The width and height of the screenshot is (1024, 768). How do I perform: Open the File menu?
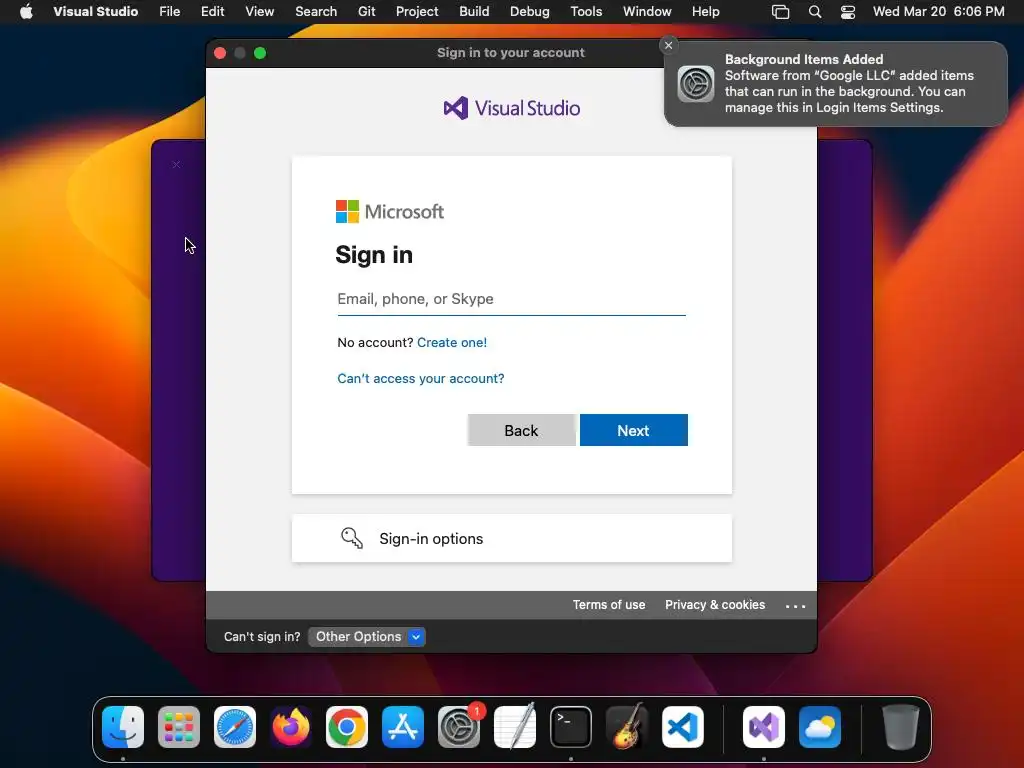coord(170,12)
